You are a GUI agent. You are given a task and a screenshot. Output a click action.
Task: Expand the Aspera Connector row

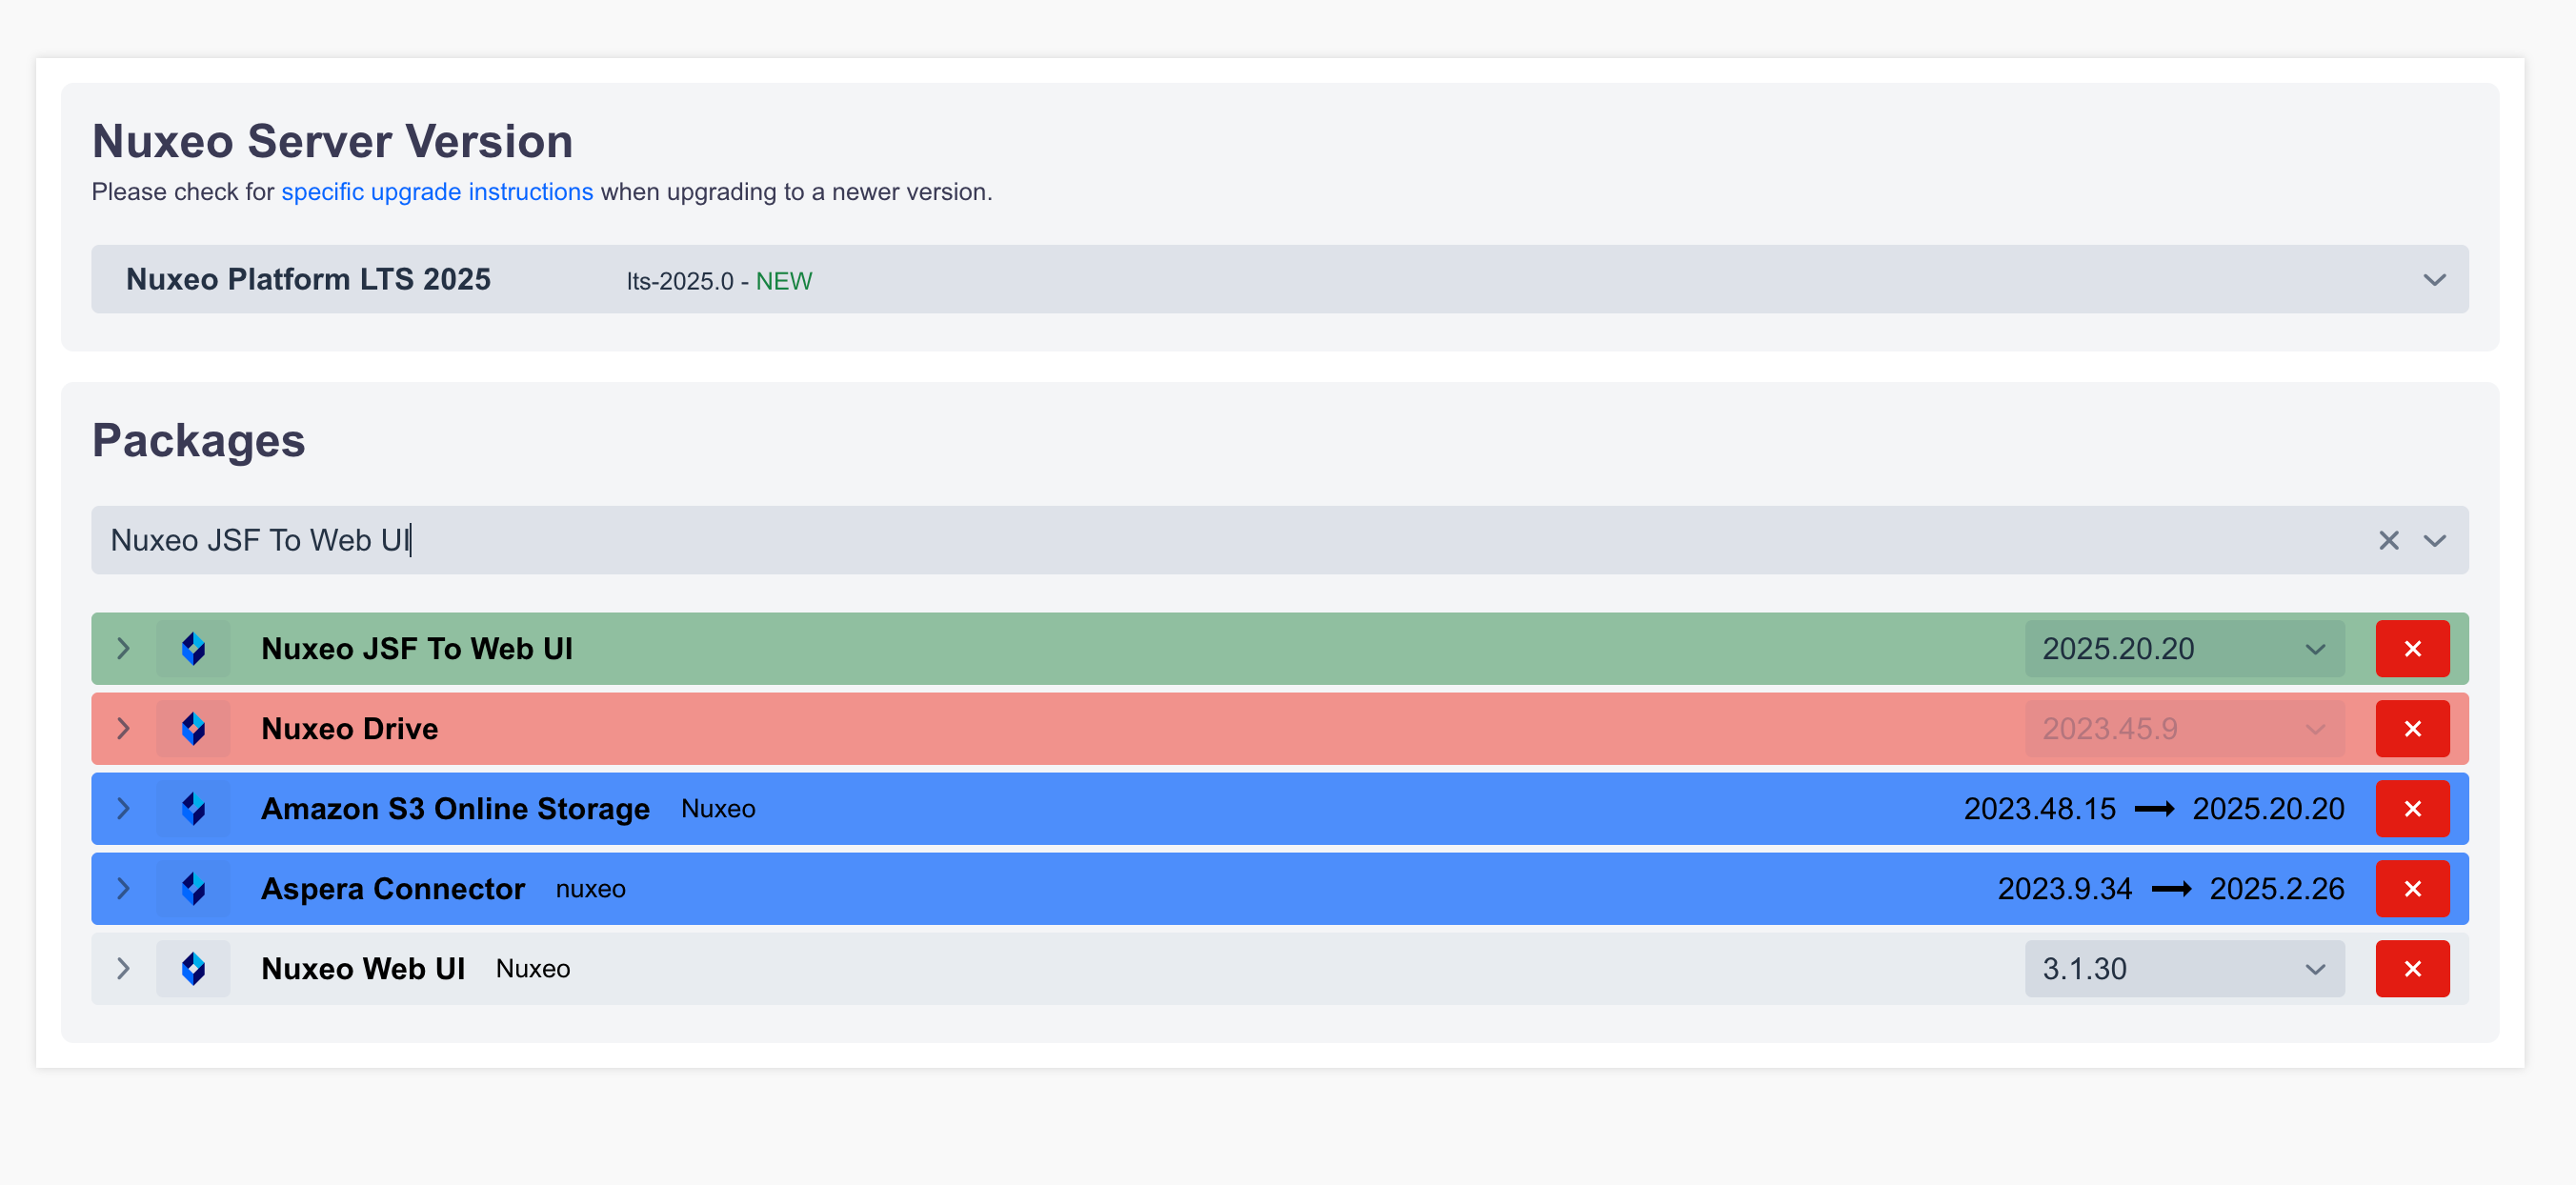123,888
